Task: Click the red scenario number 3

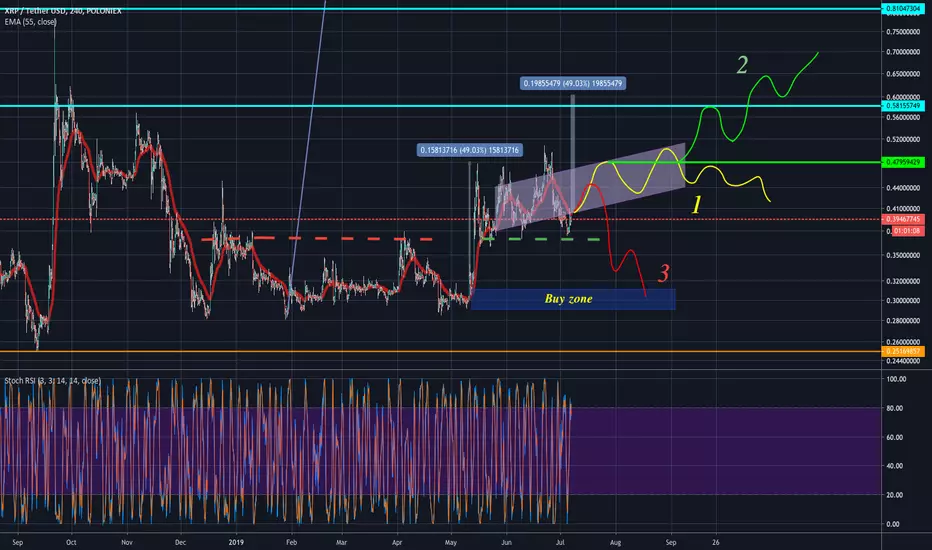Action: pyautogui.click(x=663, y=273)
